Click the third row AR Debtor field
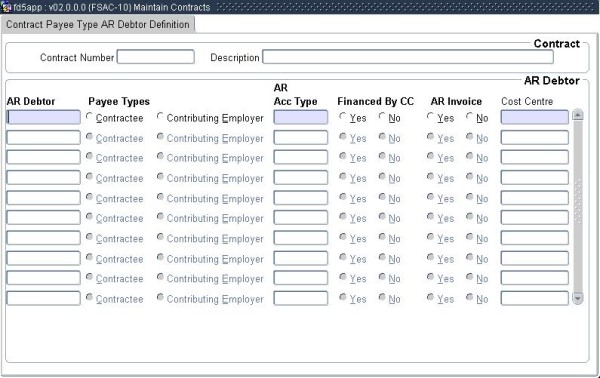 click(x=44, y=157)
